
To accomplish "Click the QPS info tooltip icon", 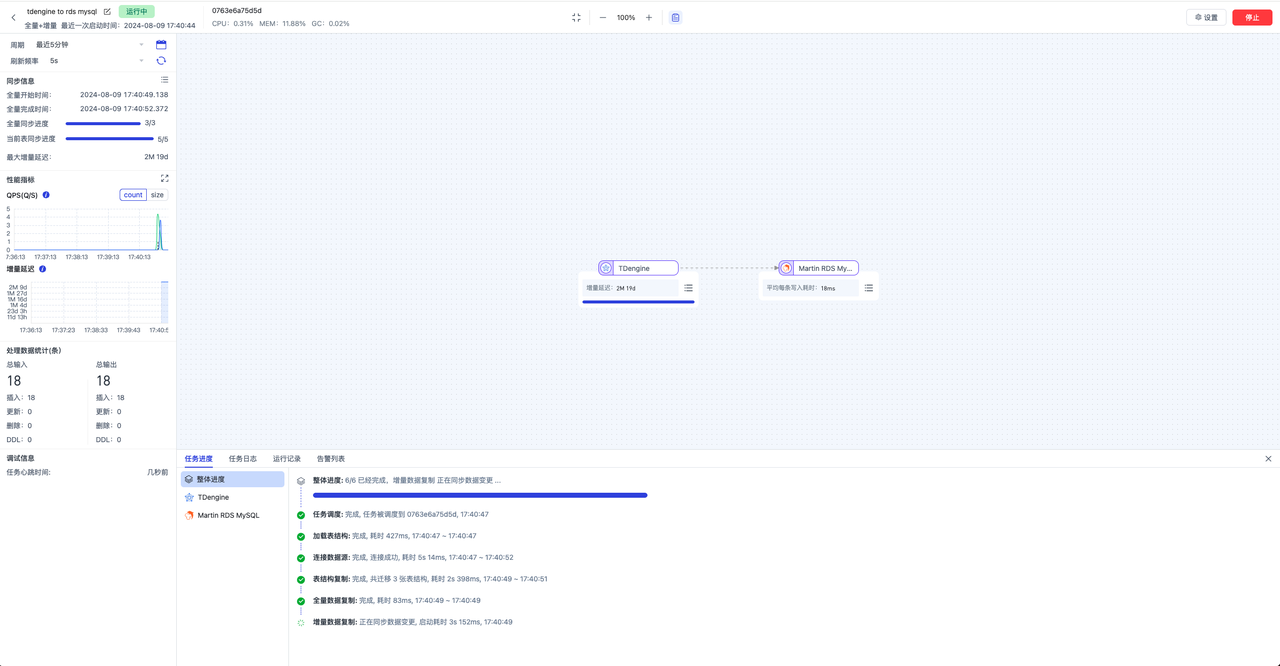I will (46, 195).
